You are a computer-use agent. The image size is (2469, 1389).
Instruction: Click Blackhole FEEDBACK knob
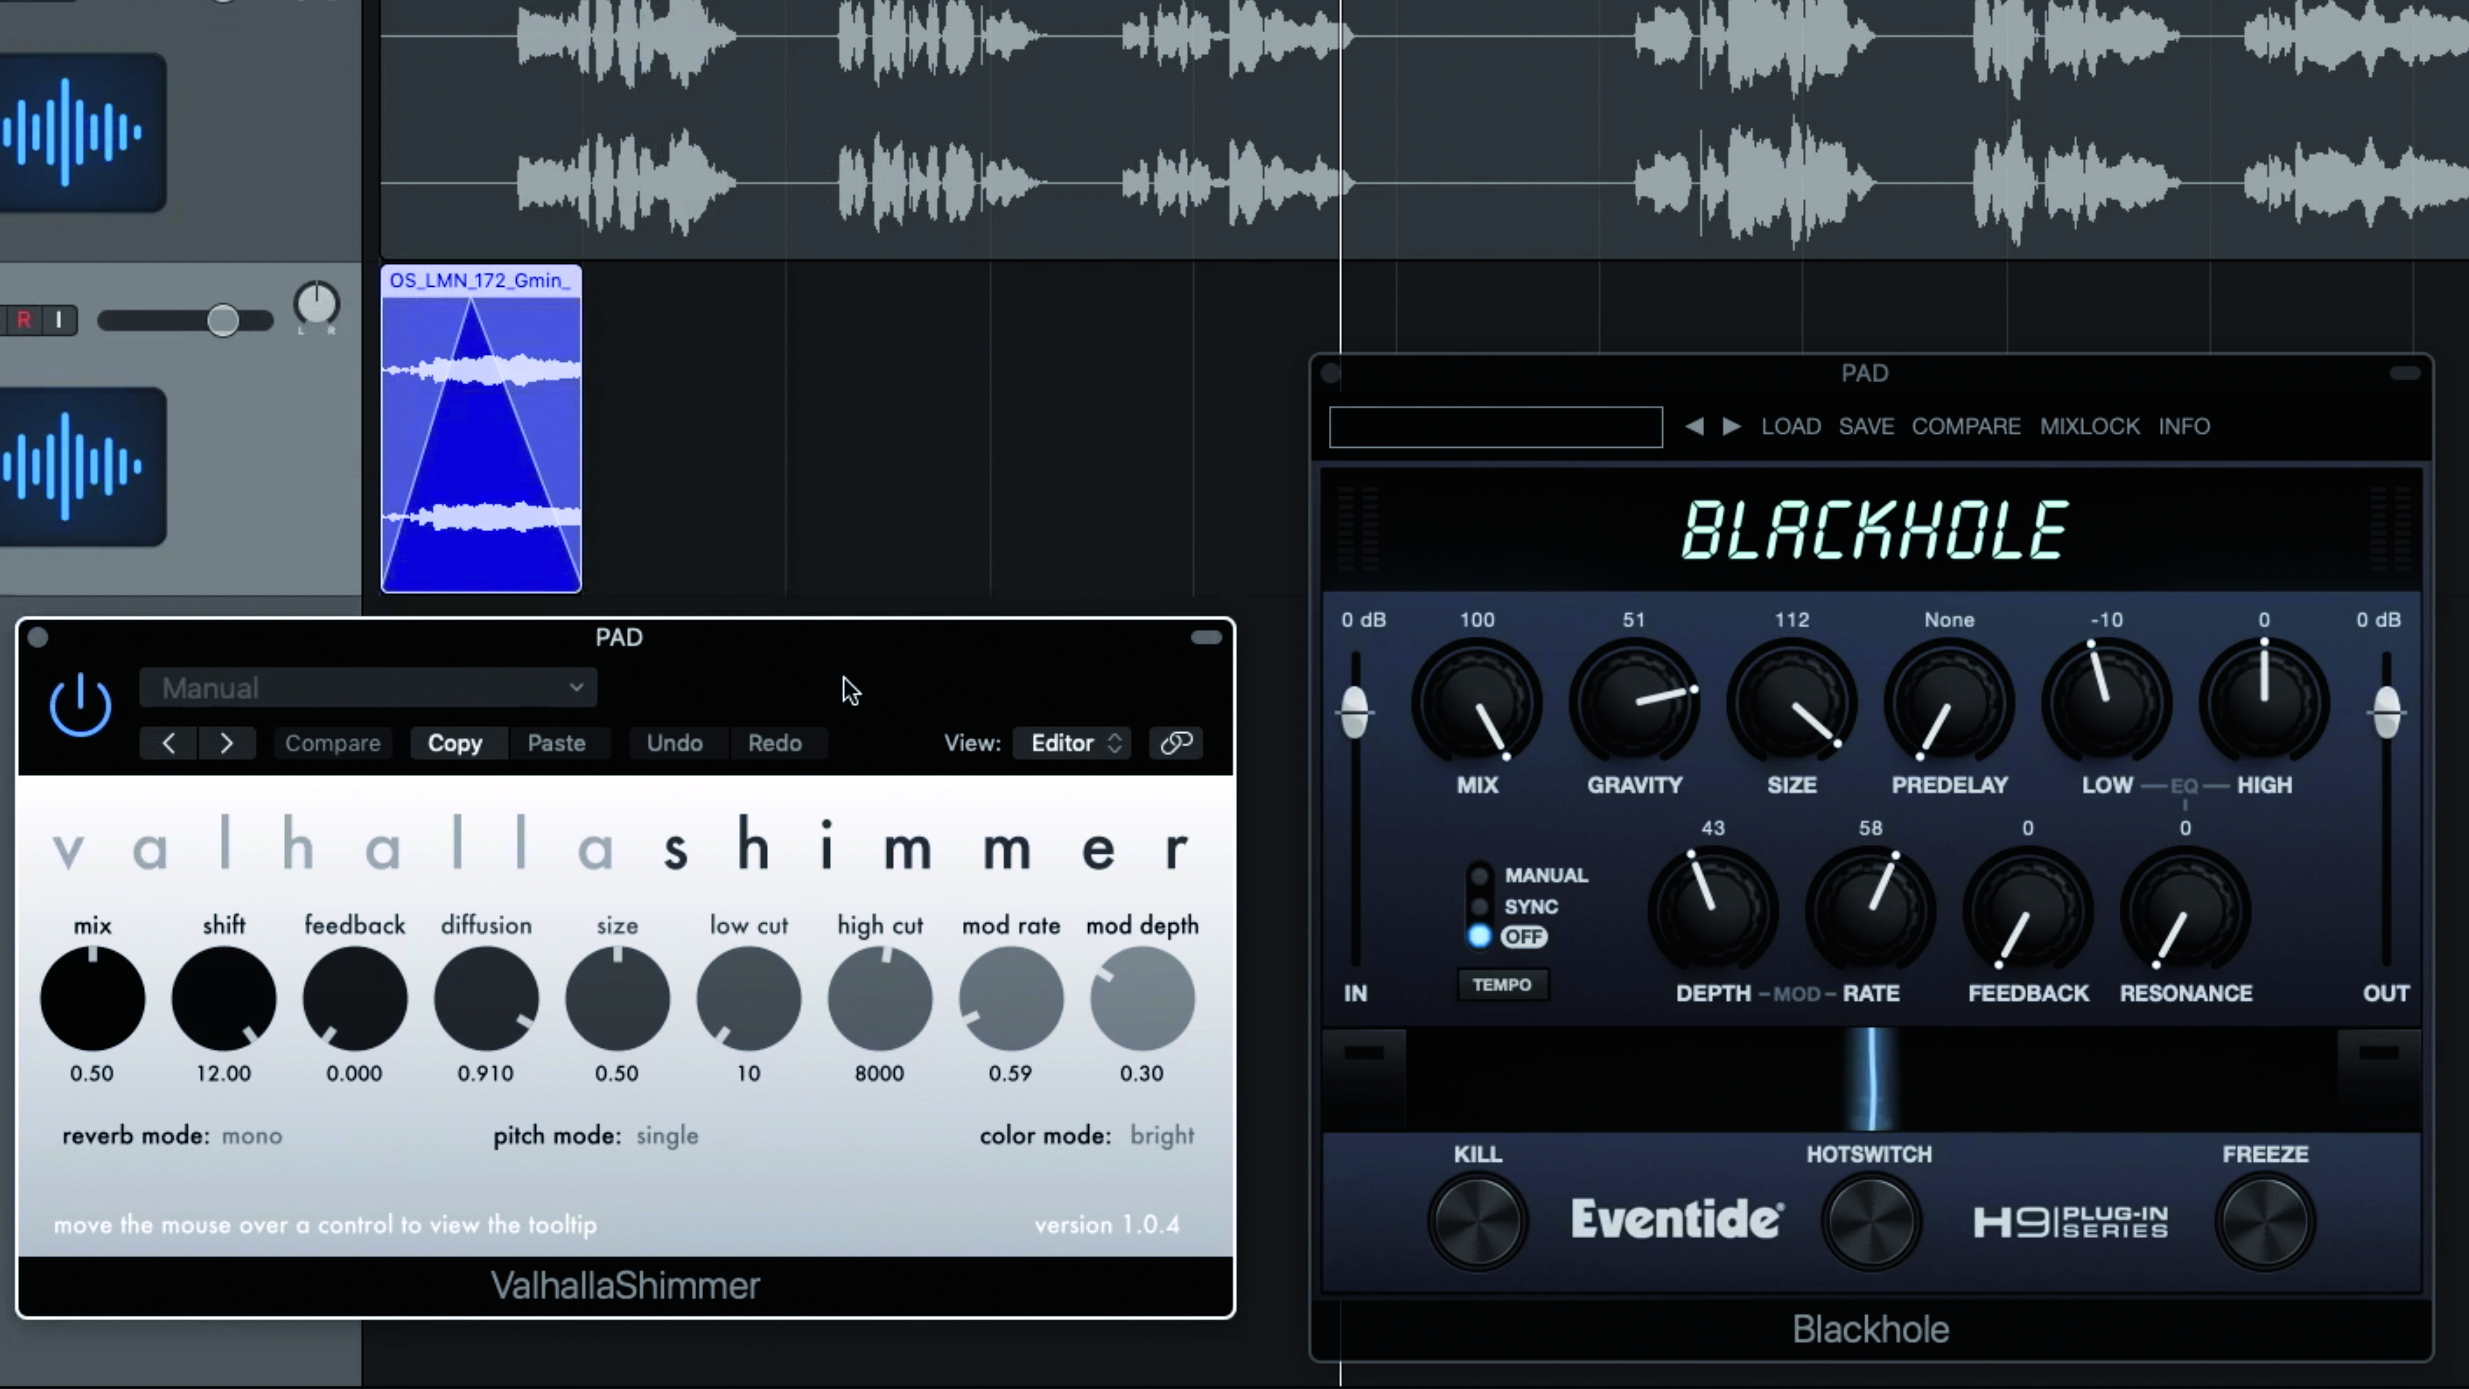pos(2028,912)
